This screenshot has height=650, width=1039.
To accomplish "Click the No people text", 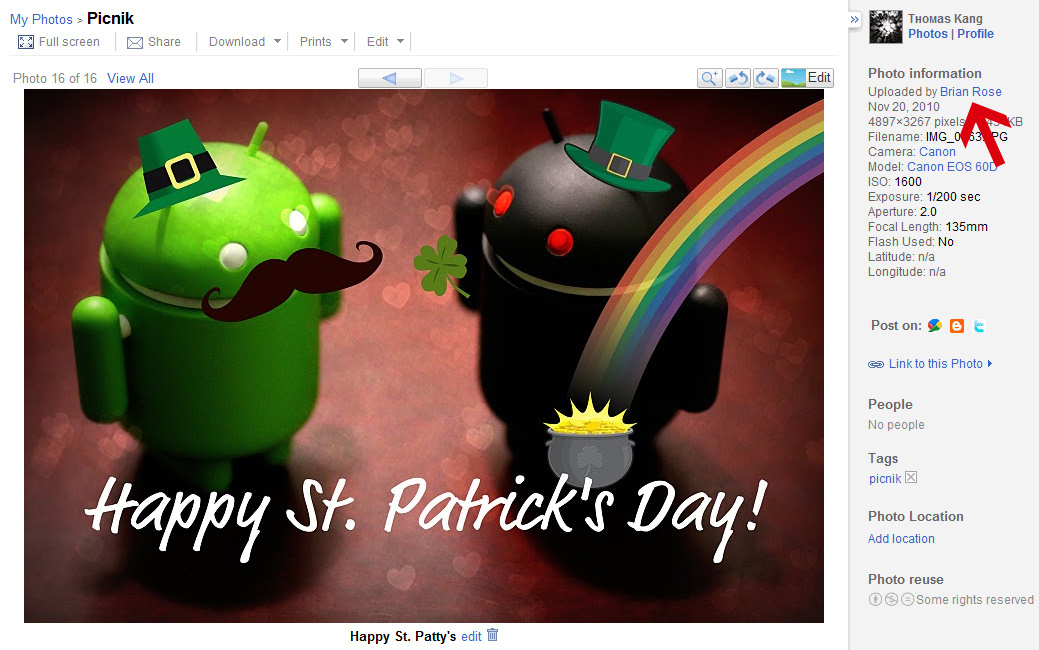I will pos(896,425).
